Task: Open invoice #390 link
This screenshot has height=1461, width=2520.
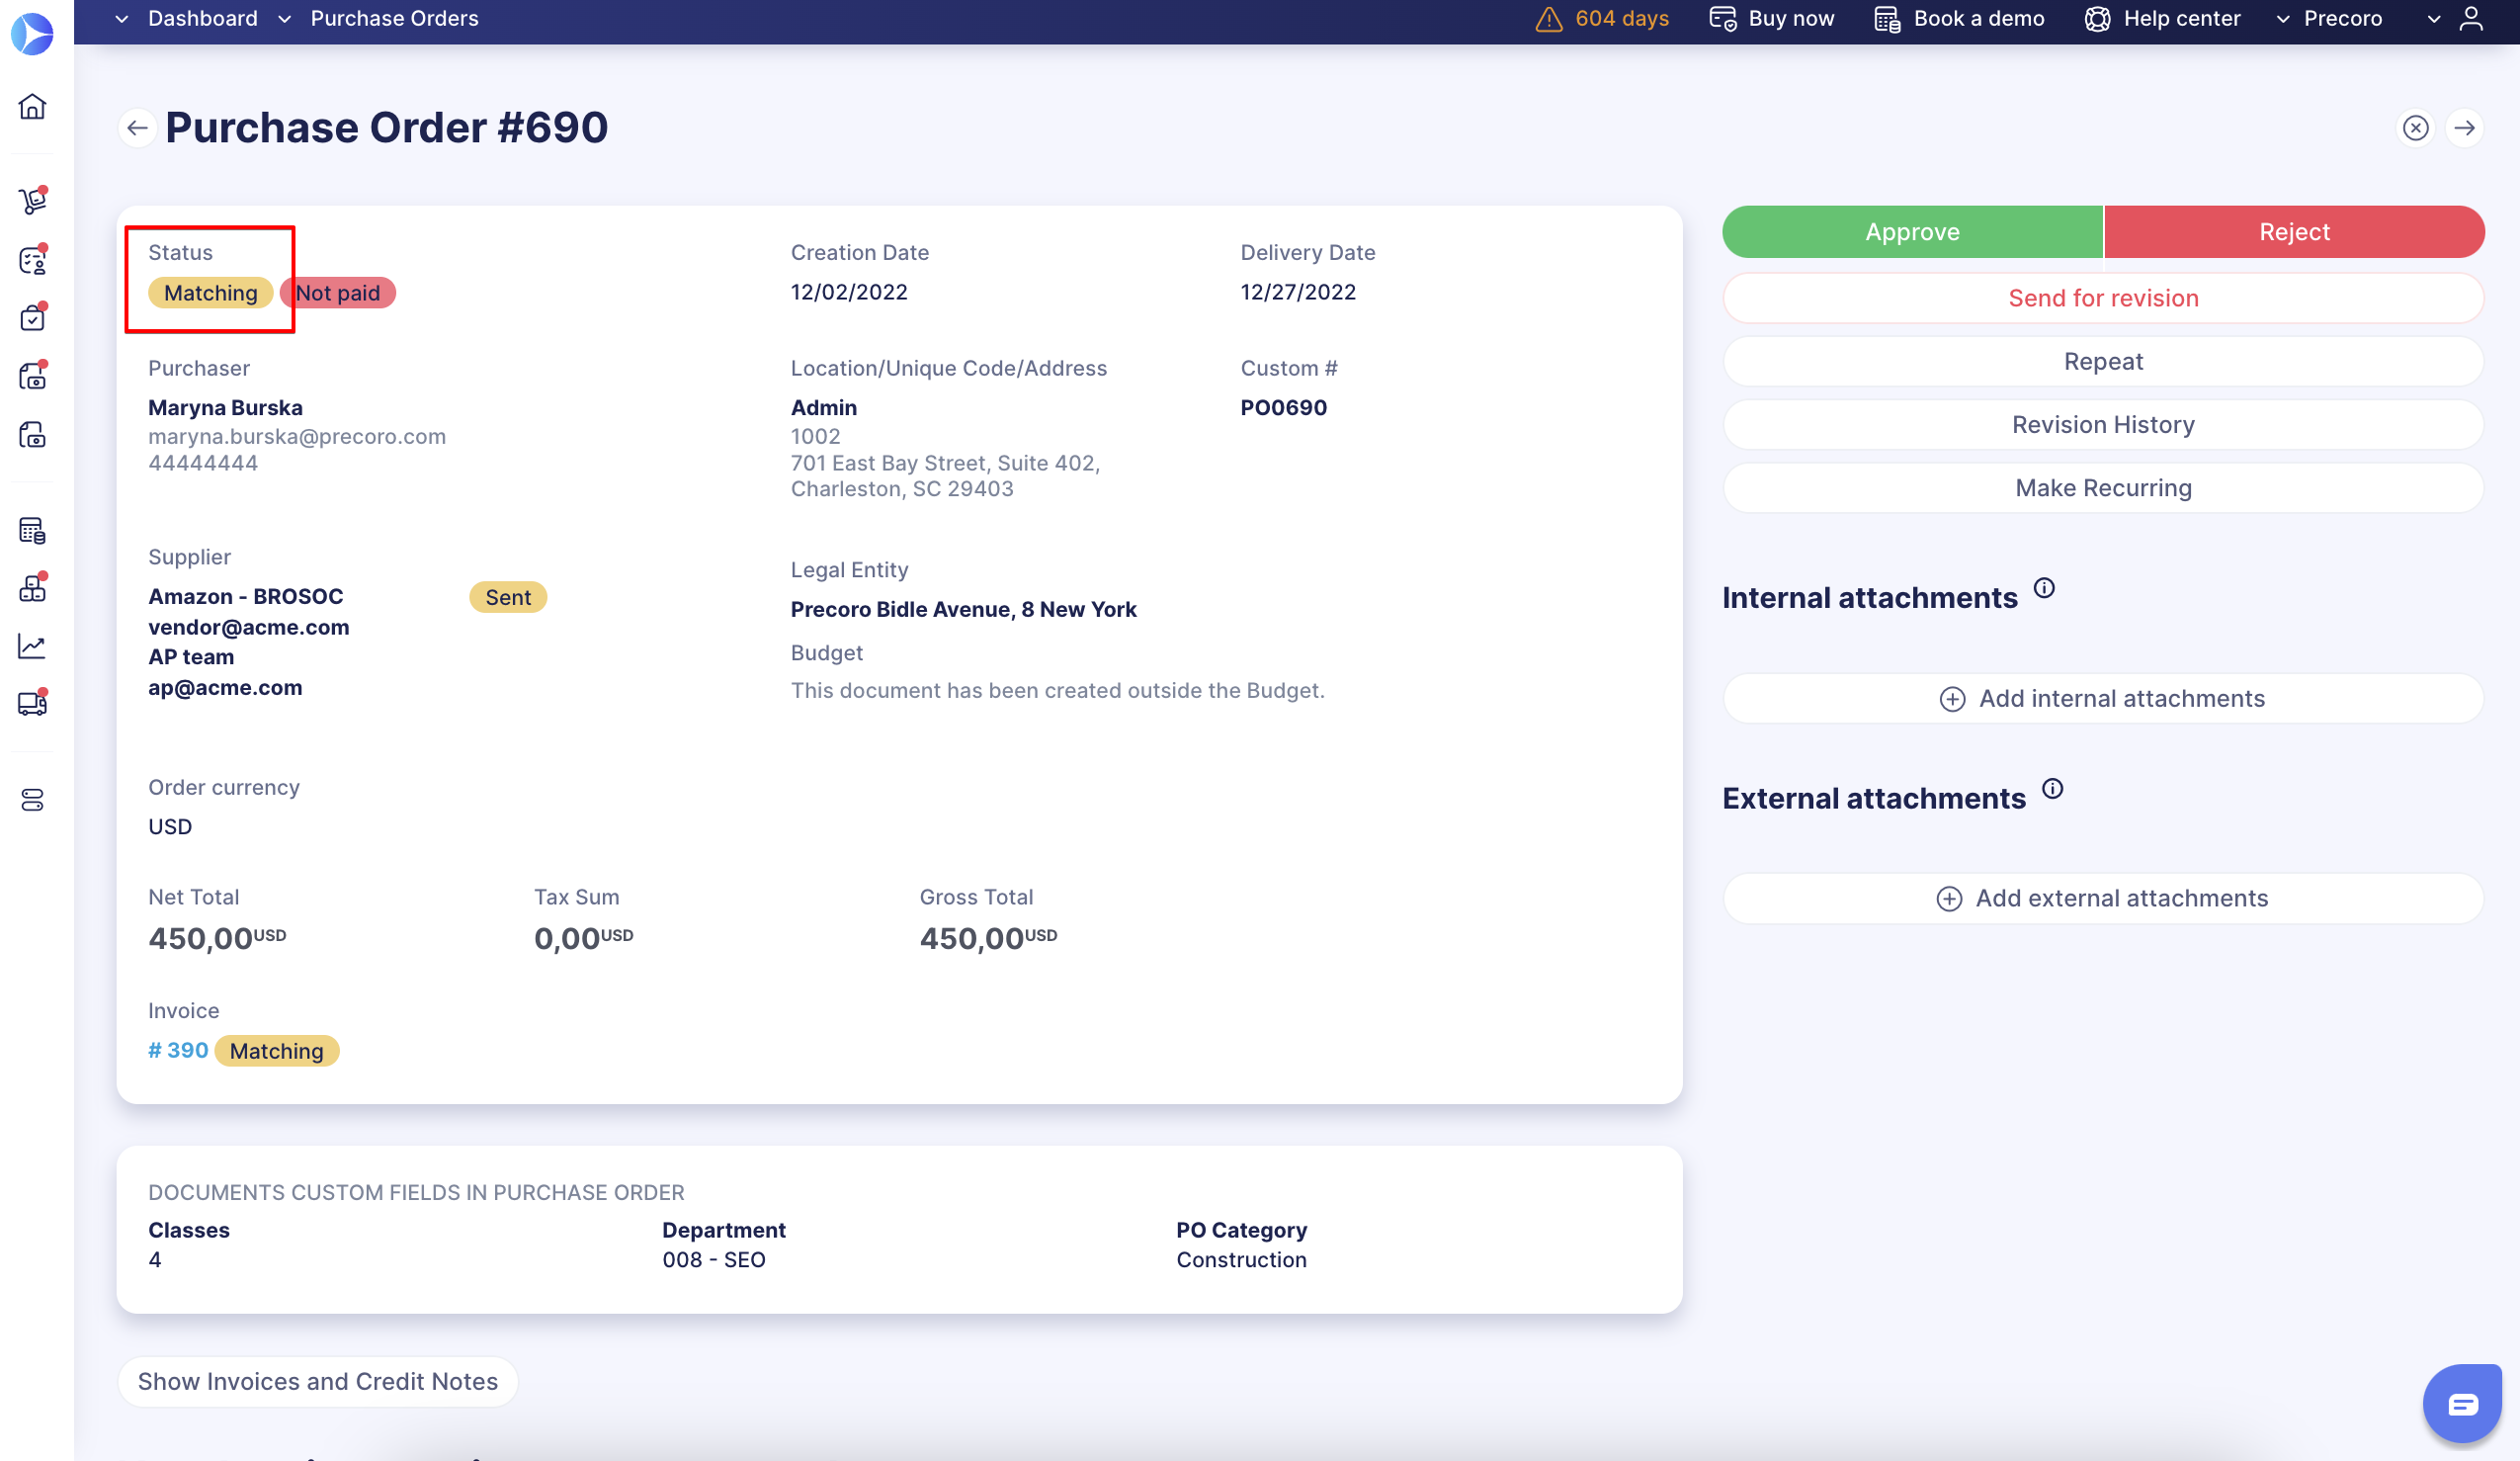Action: 178,1051
